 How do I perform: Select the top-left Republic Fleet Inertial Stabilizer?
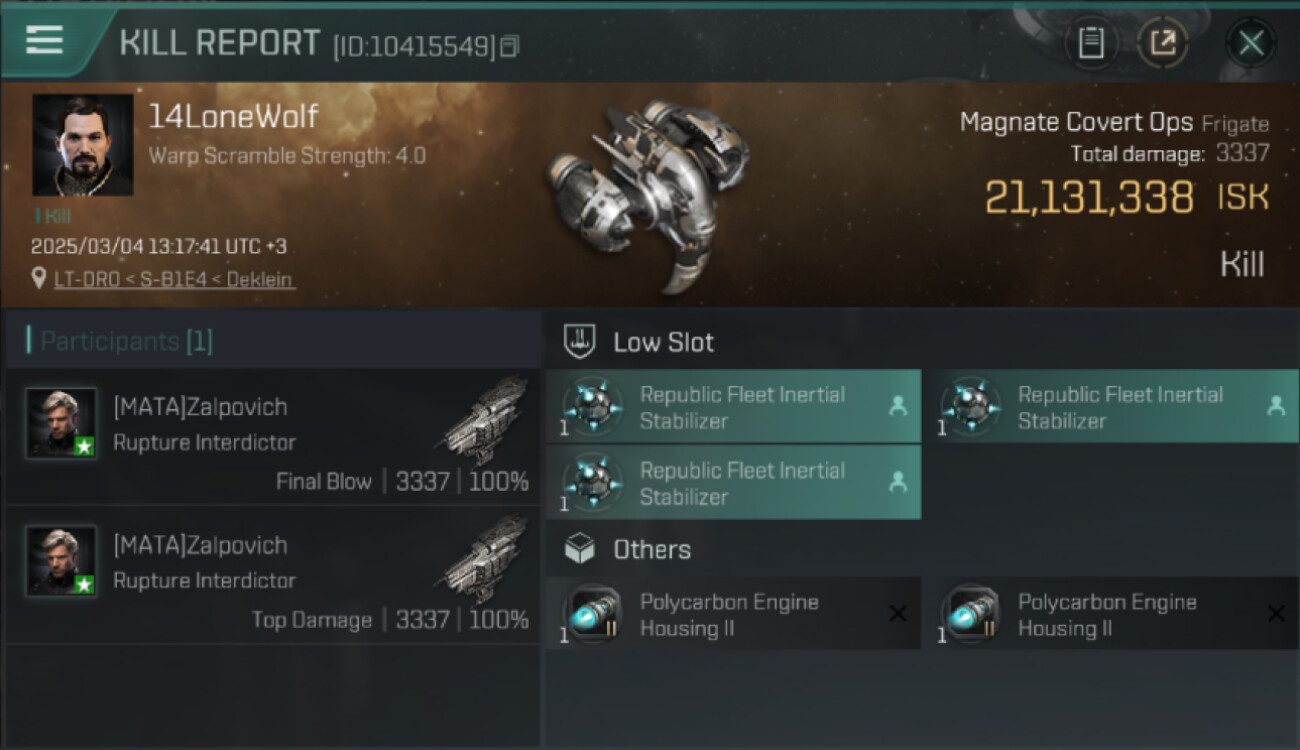[x=733, y=407]
